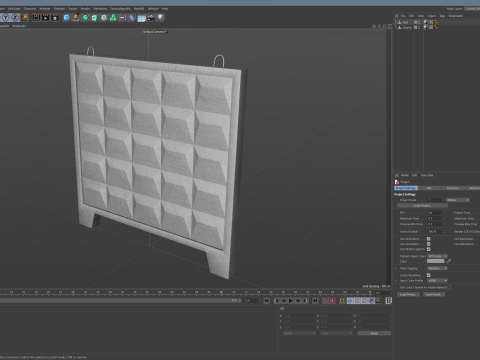This screenshot has width=480, height=360.
Task: Click the Default Camera viewport label
Action: click(154, 32)
